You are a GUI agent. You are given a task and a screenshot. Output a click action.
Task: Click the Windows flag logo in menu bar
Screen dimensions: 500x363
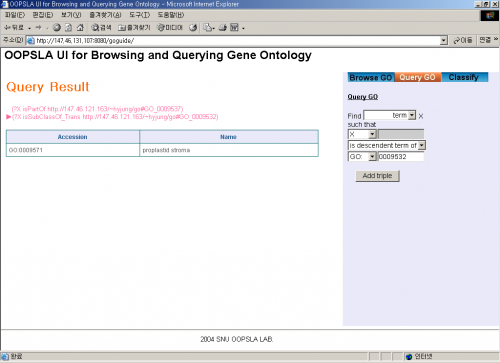click(x=490, y=16)
